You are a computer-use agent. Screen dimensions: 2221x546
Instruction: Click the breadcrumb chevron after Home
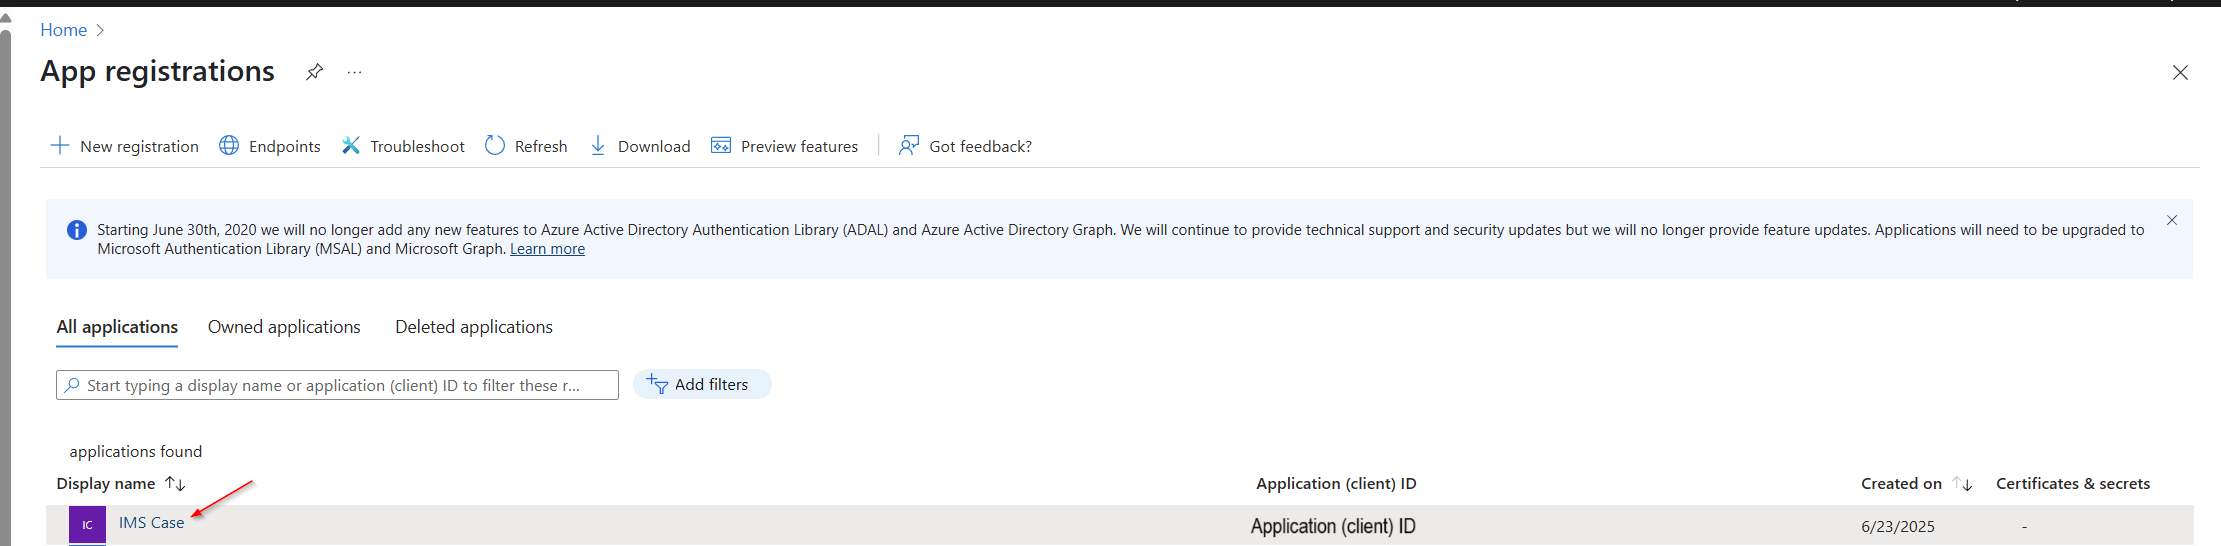pyautogui.click(x=100, y=30)
